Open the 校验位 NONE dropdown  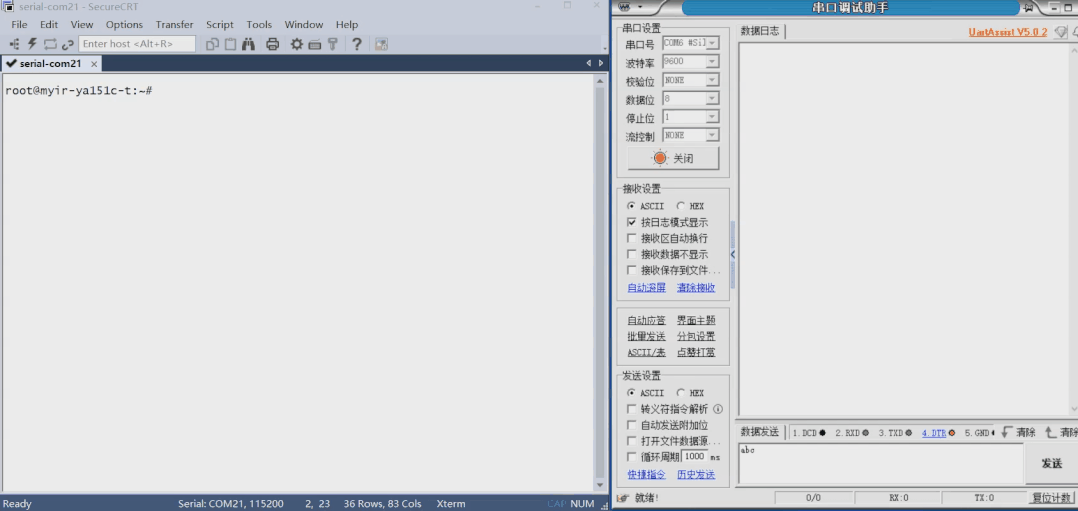(x=712, y=80)
